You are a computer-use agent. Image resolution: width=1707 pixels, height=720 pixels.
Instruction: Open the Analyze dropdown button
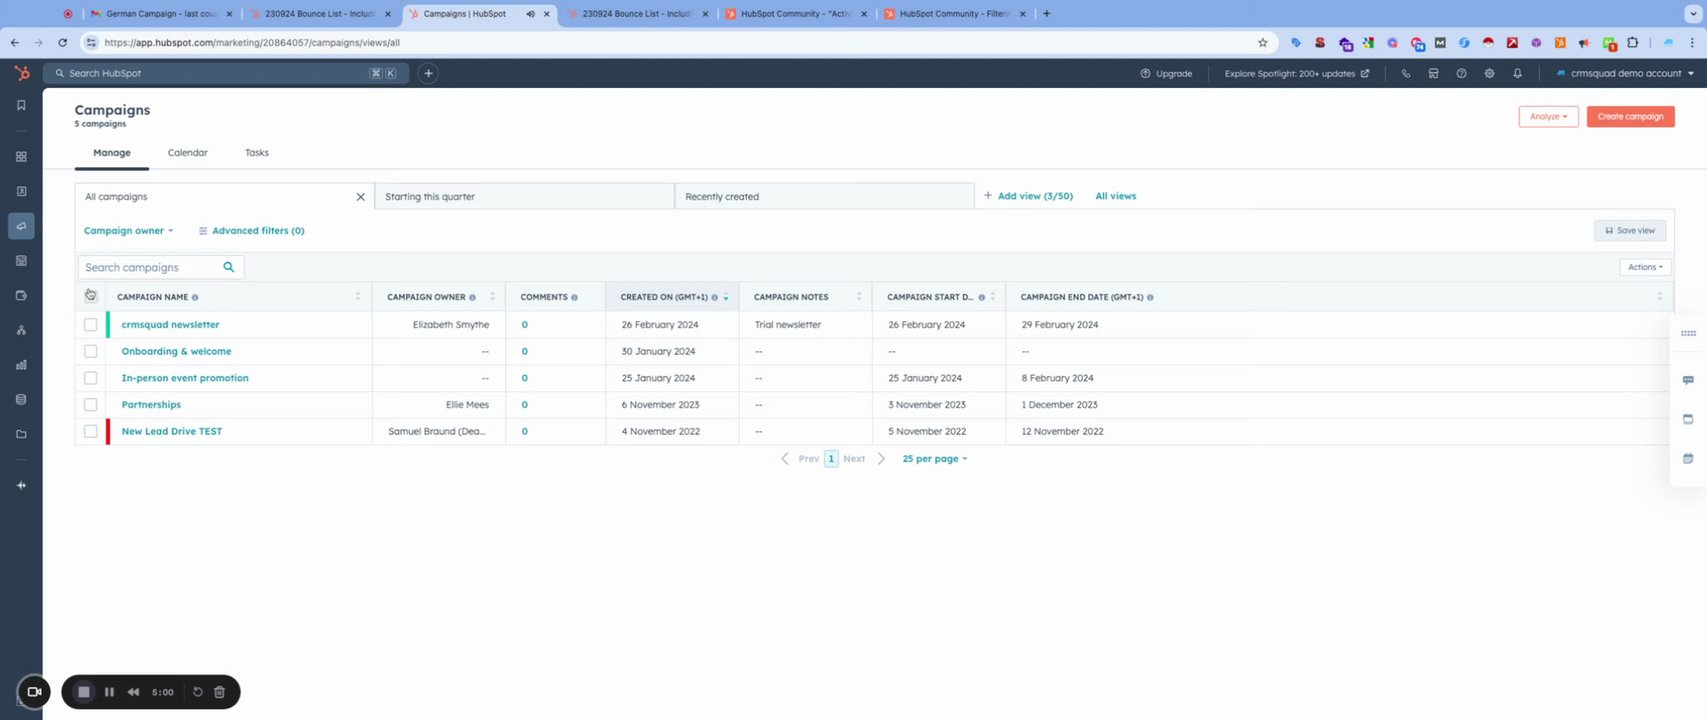[1548, 117]
